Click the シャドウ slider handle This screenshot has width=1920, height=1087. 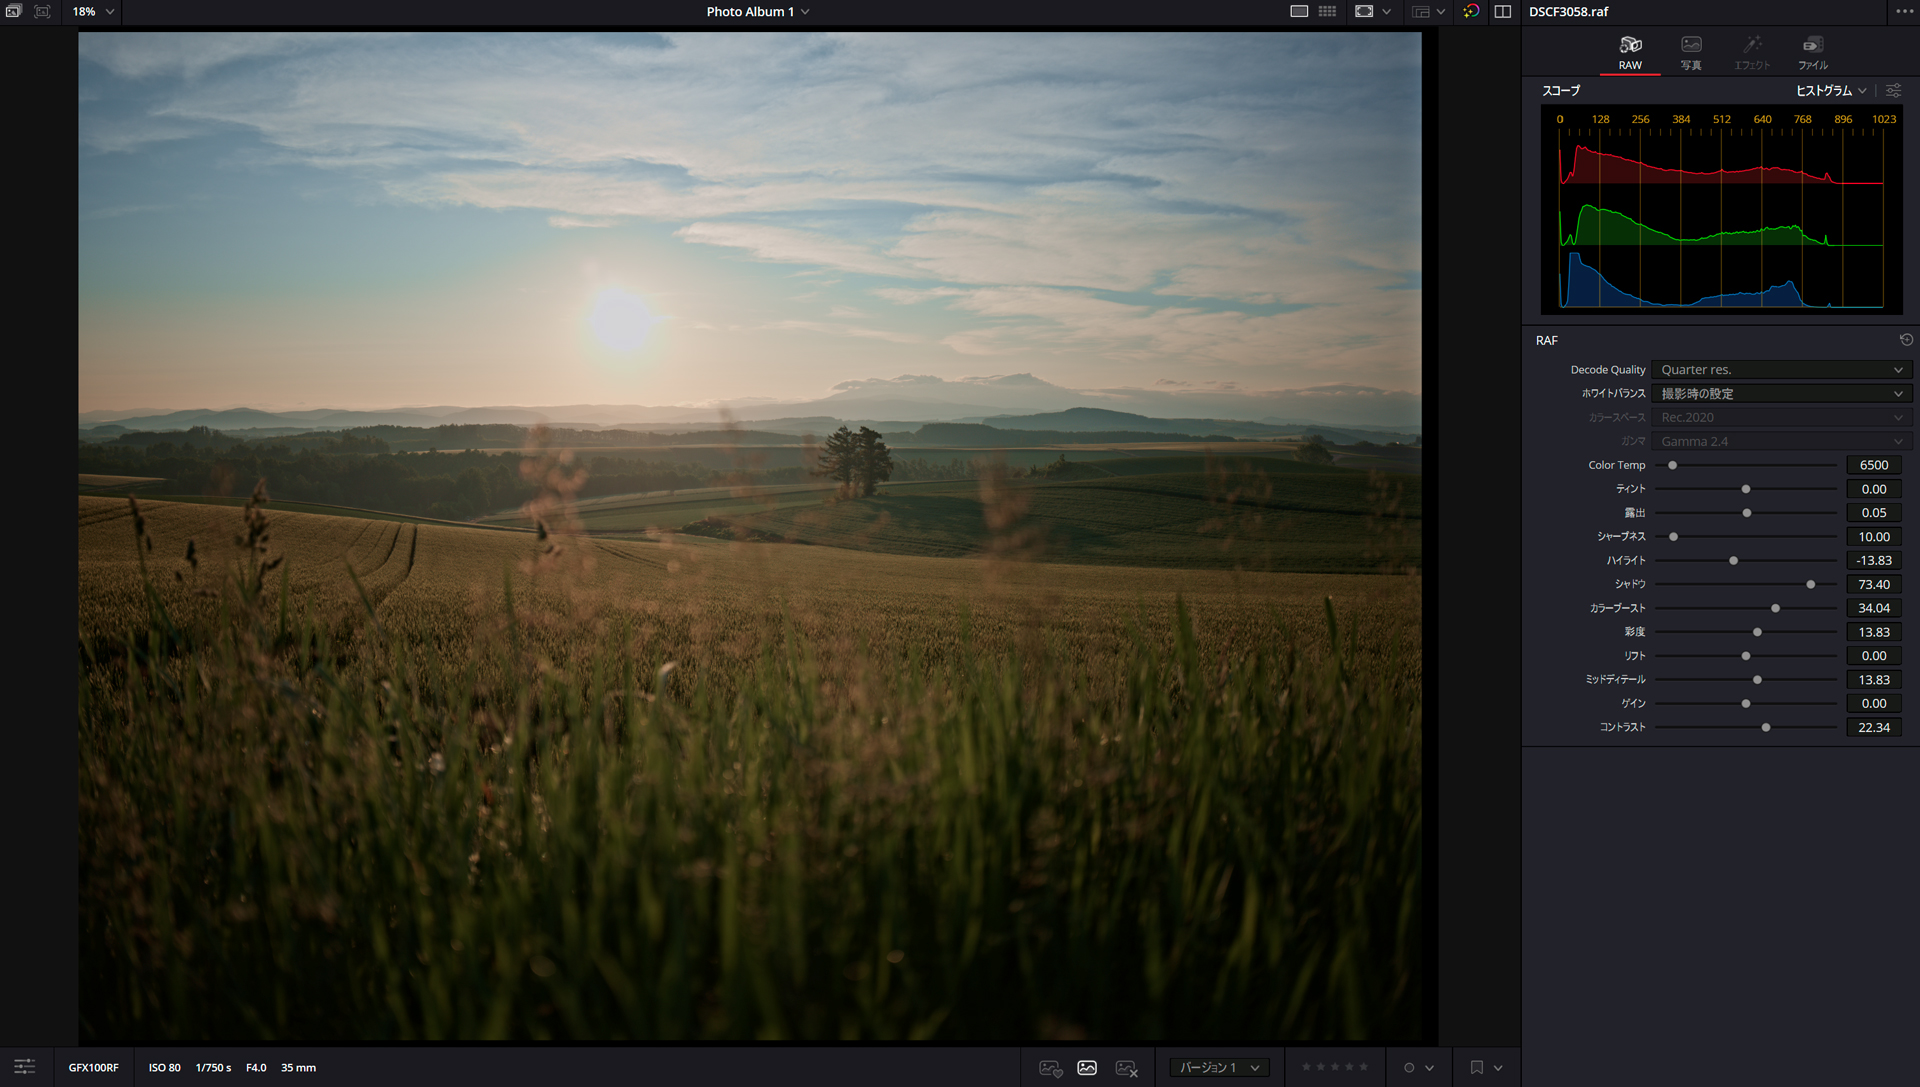coord(1810,585)
